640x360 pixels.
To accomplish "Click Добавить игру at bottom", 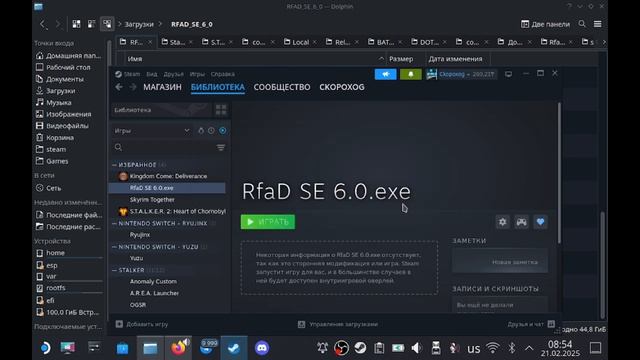I will [142, 324].
